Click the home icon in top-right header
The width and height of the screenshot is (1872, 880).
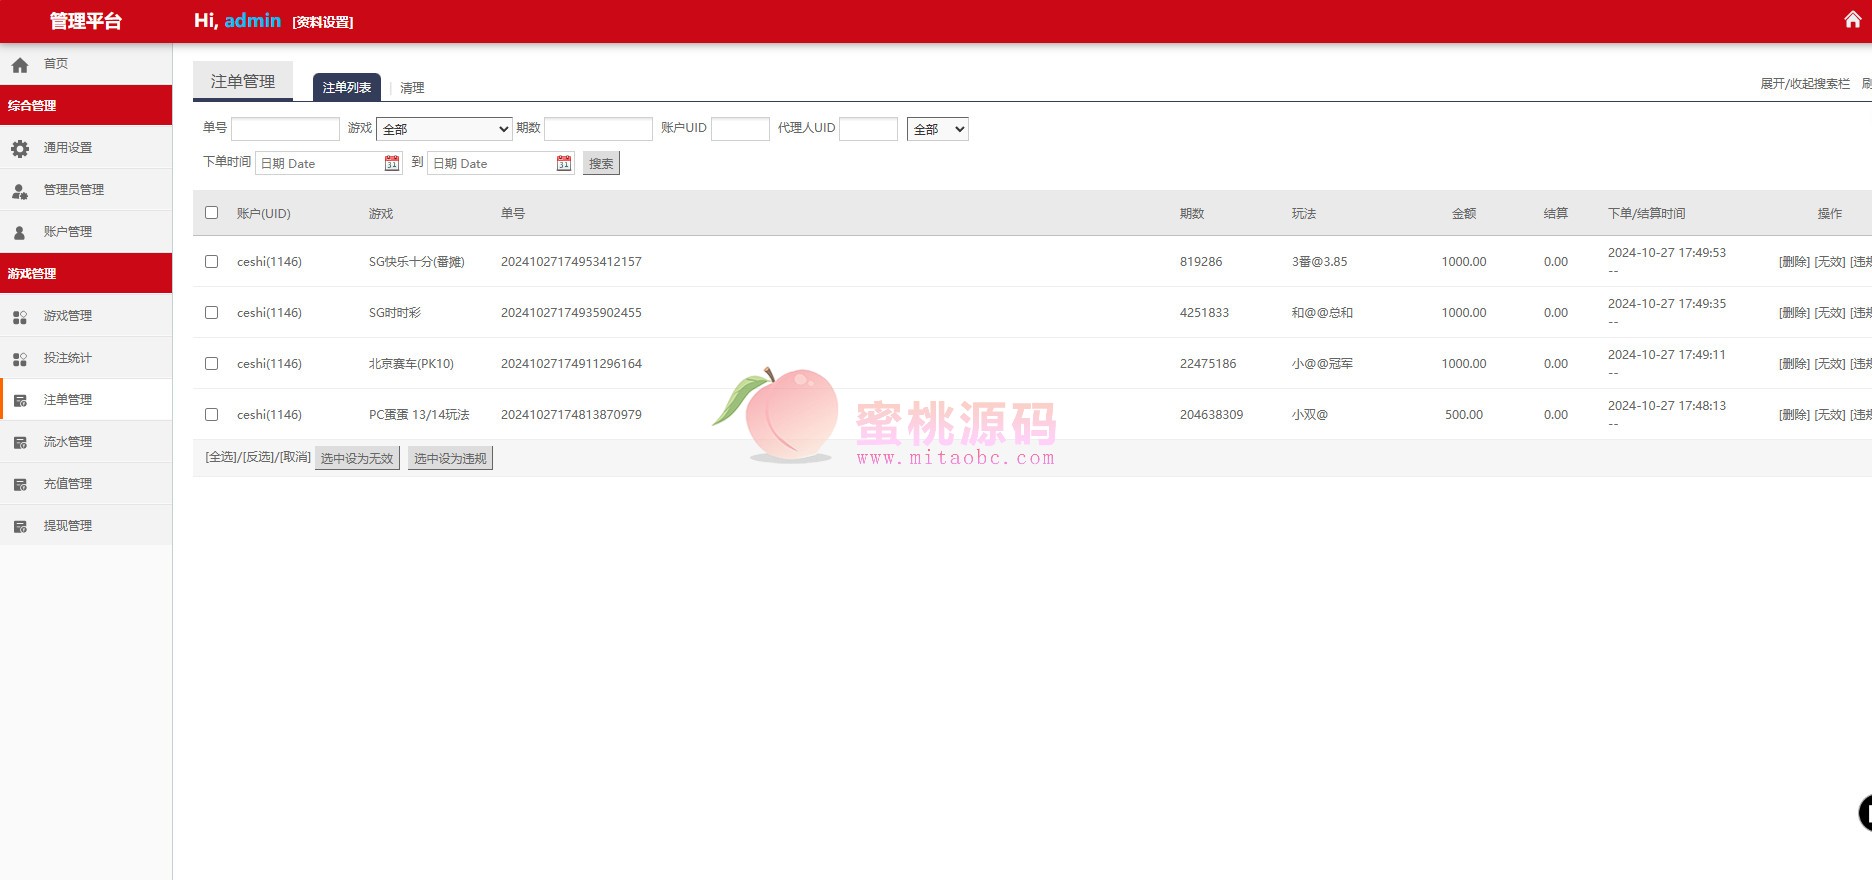point(1852,20)
